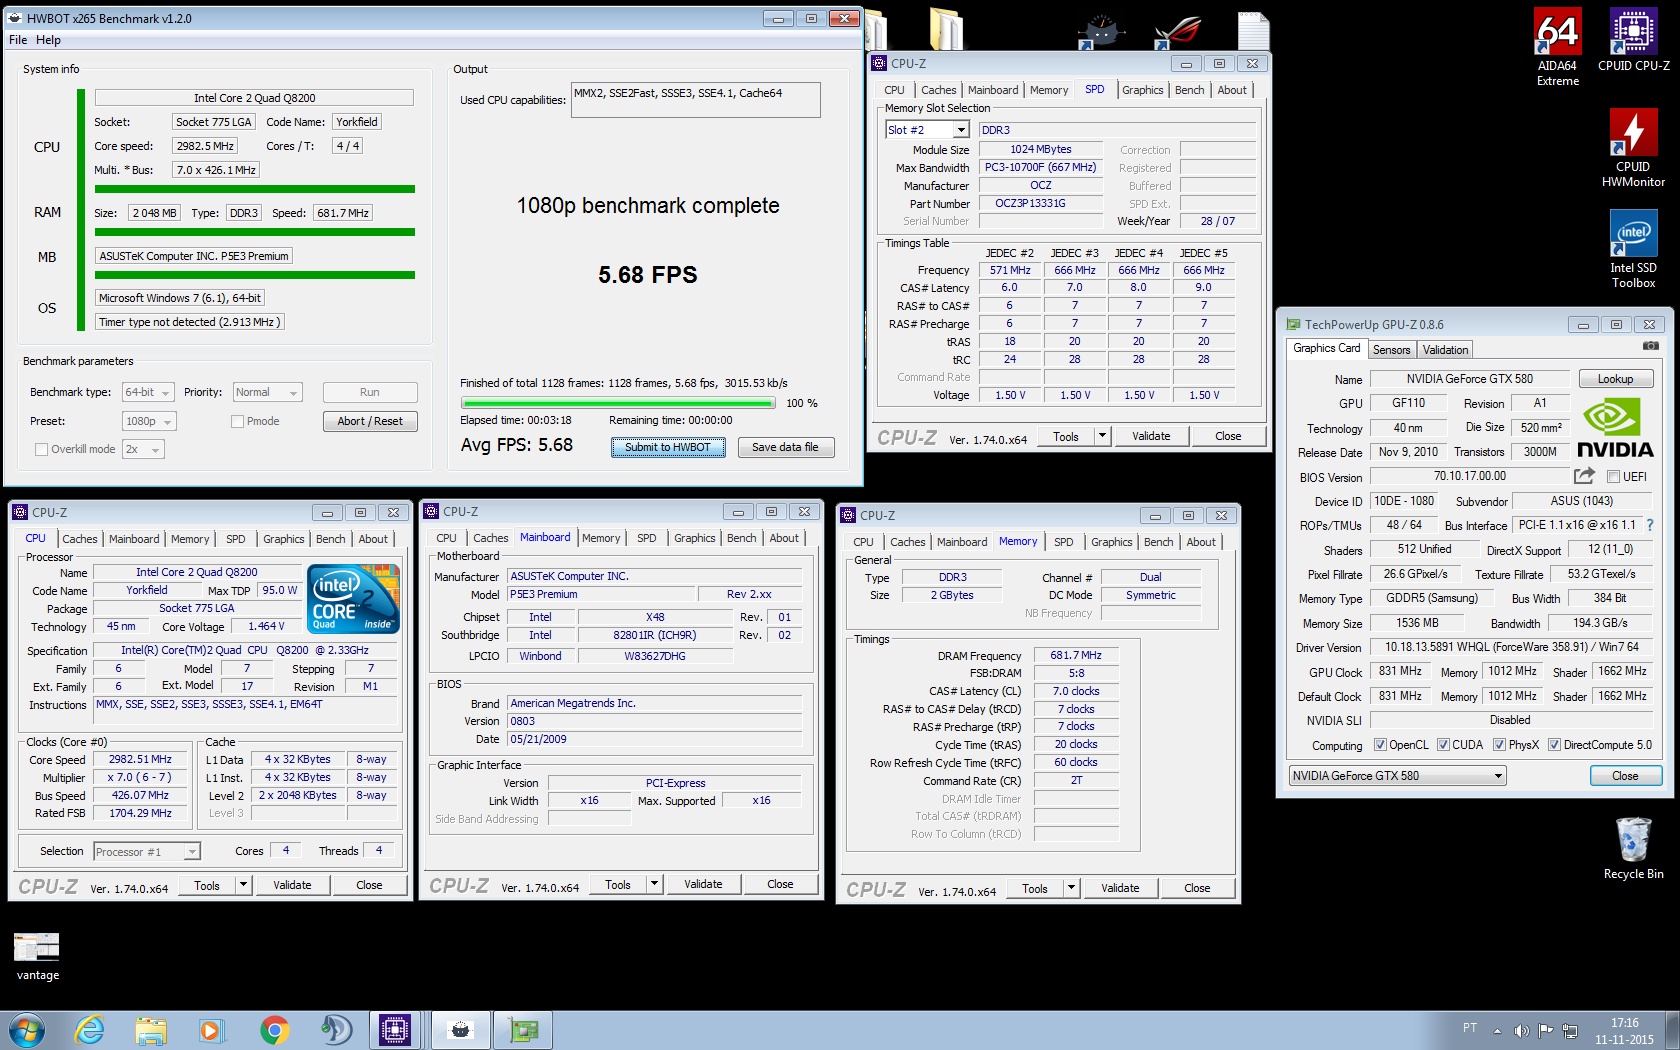Open the Priority Normal dropdown
Viewport: 1680px width, 1050px height.
tap(267, 392)
